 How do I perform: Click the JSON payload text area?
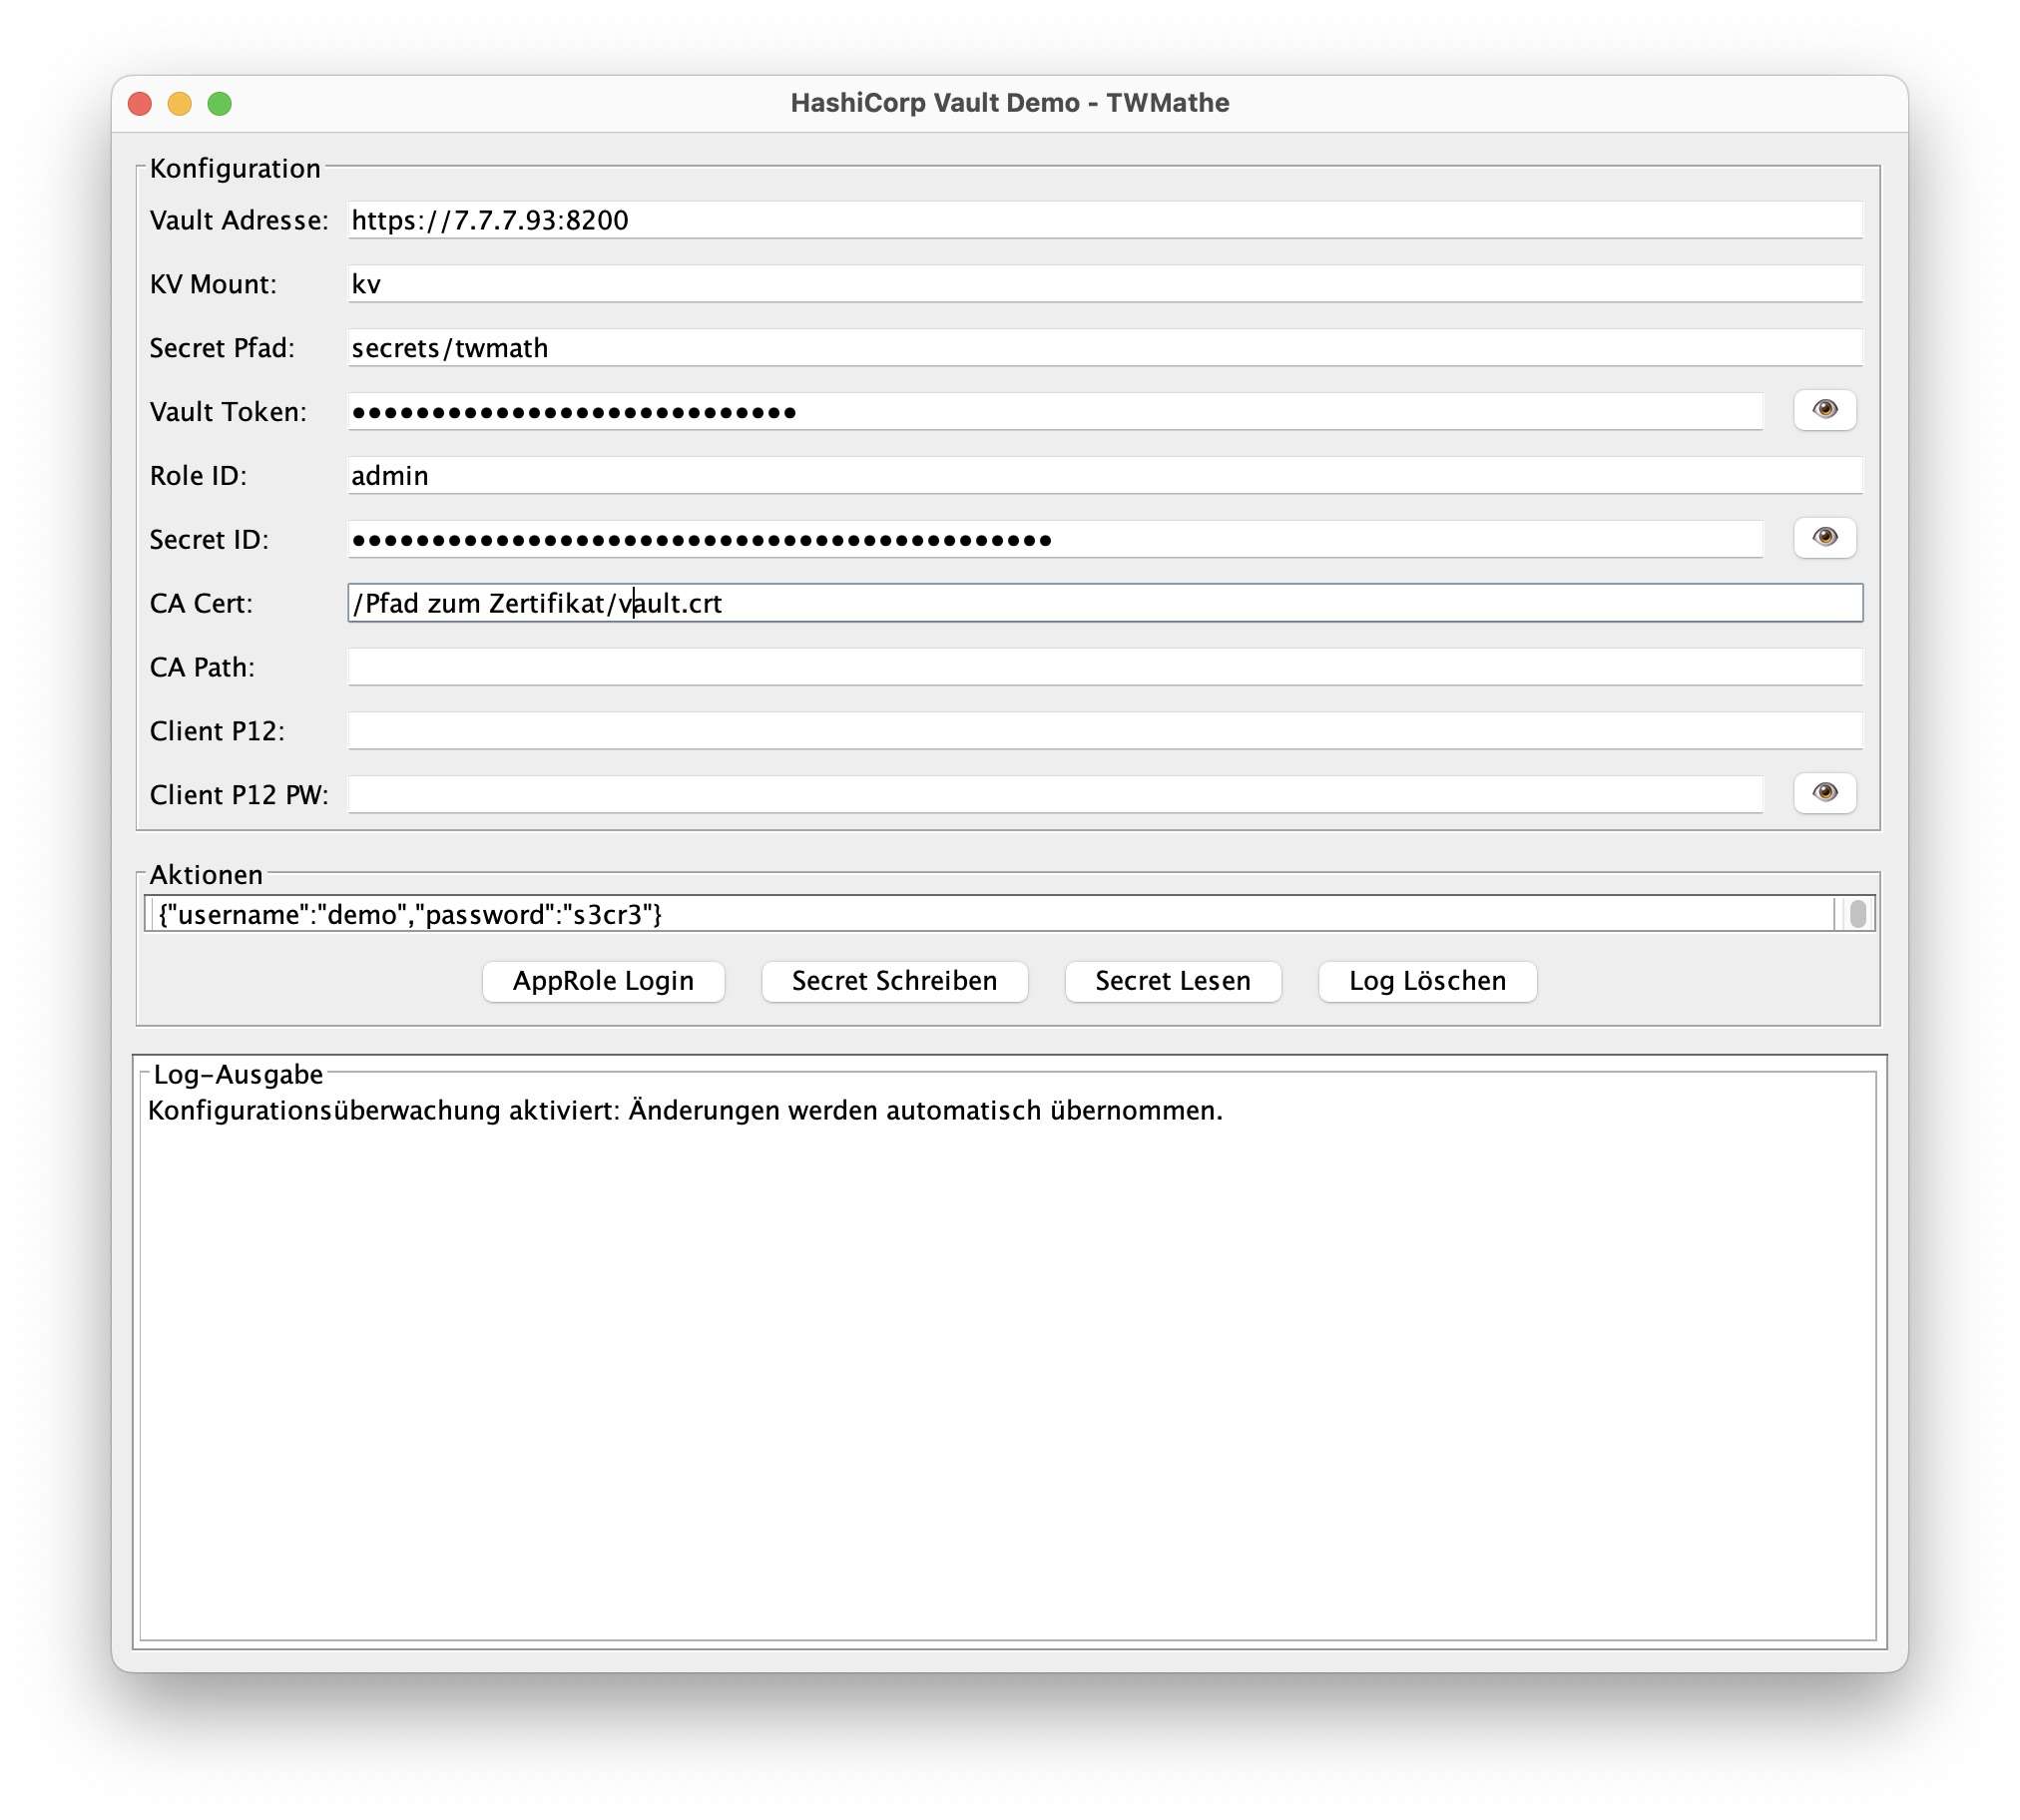point(990,914)
